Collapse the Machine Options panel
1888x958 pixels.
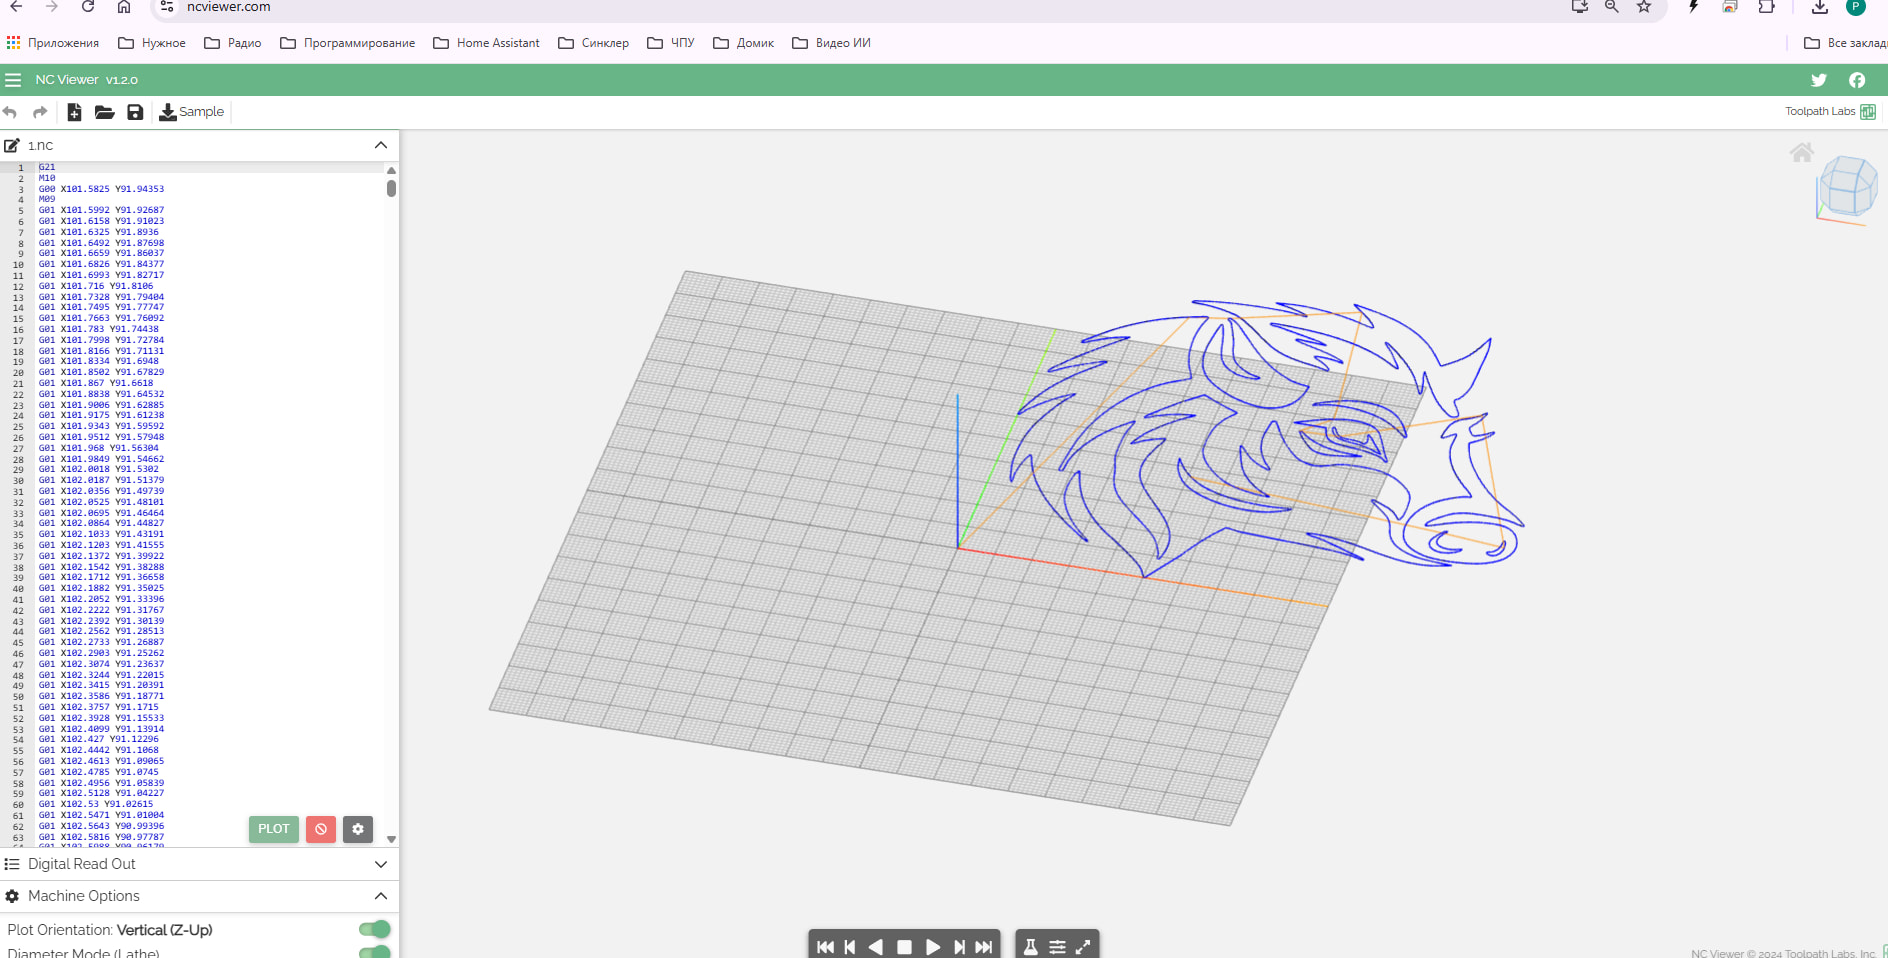coord(380,896)
